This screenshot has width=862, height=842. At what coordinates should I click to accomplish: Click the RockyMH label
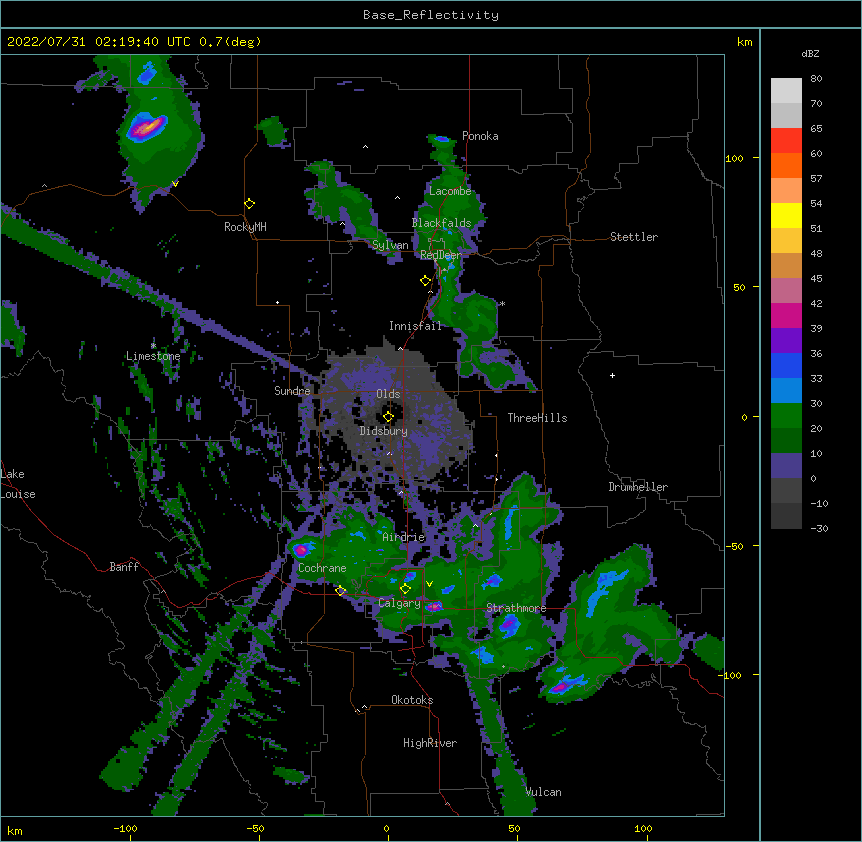(x=245, y=227)
